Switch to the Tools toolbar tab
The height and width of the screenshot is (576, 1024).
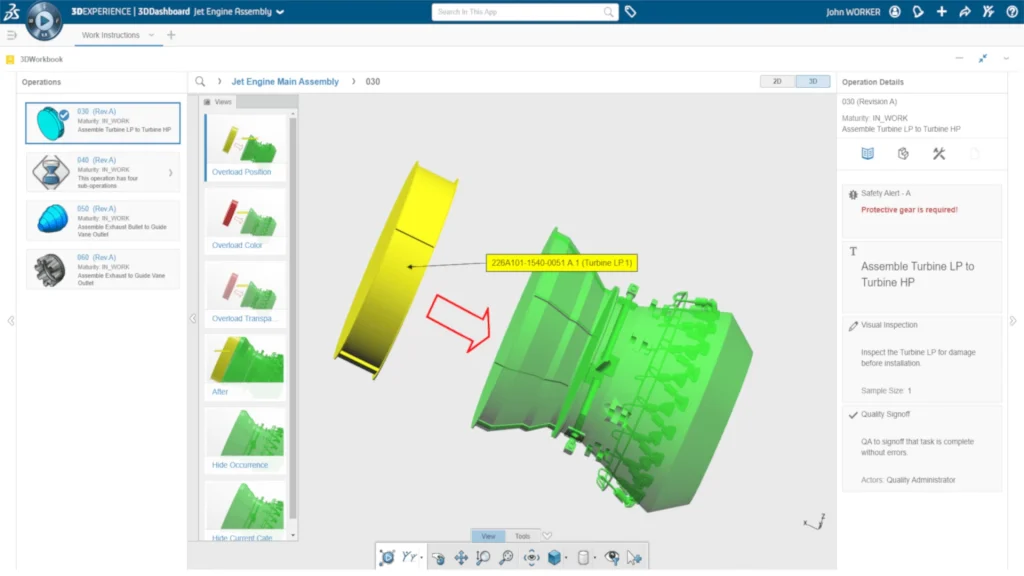click(x=522, y=536)
